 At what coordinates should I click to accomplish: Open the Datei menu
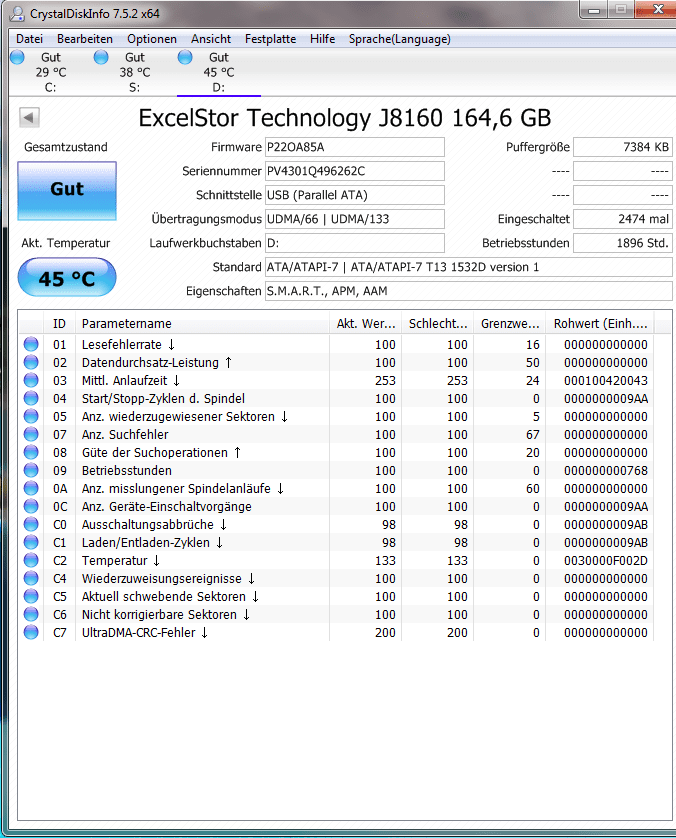tap(29, 39)
